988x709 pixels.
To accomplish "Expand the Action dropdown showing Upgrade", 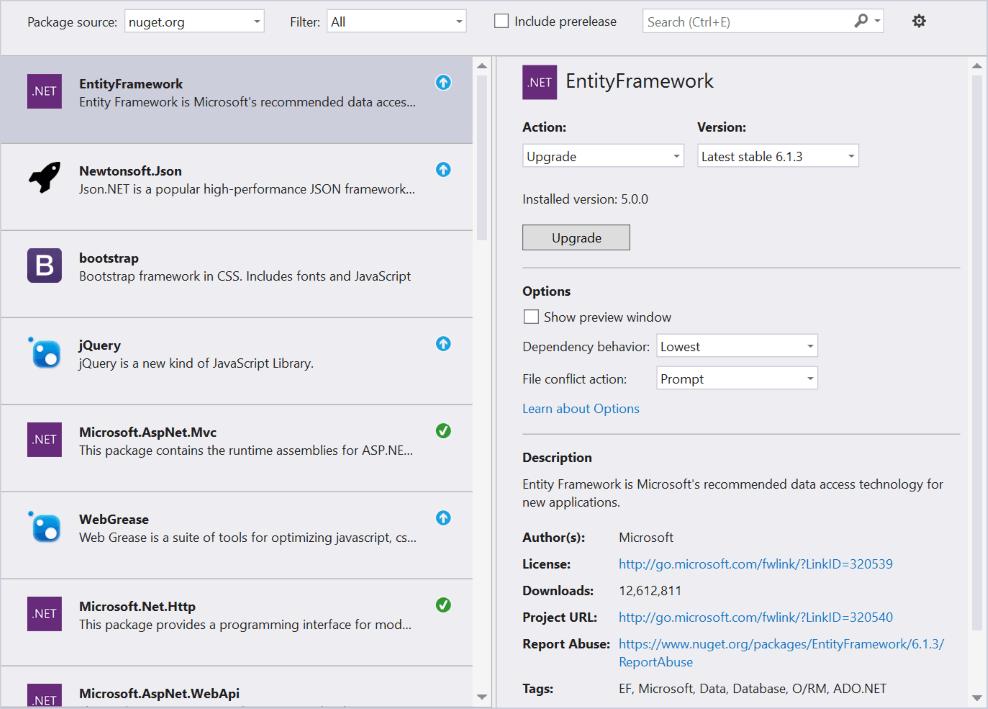I will pos(603,156).
